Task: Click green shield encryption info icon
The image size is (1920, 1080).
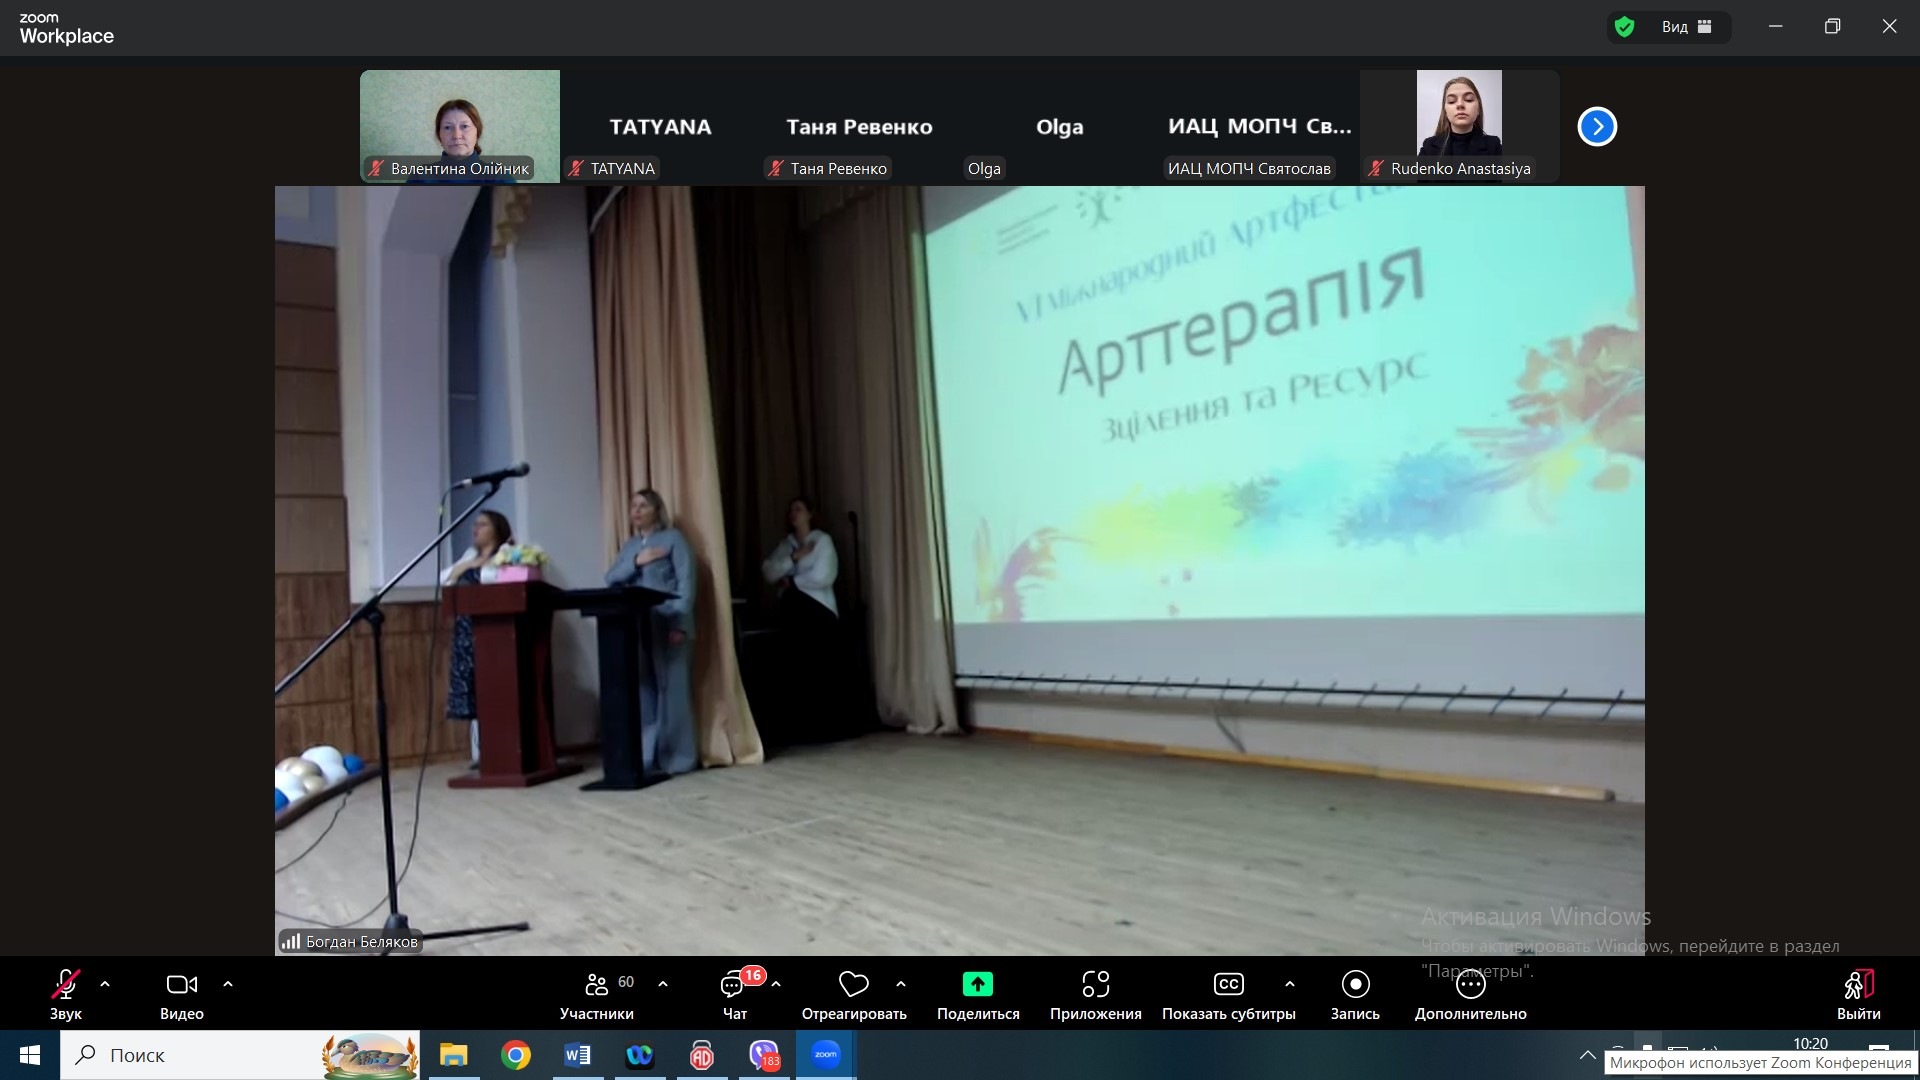Action: point(1625,27)
